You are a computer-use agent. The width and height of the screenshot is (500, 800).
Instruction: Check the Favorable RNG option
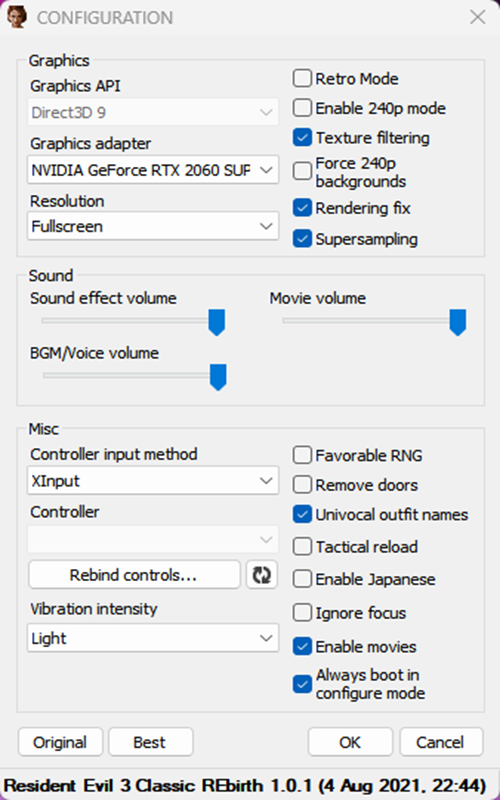coord(302,455)
